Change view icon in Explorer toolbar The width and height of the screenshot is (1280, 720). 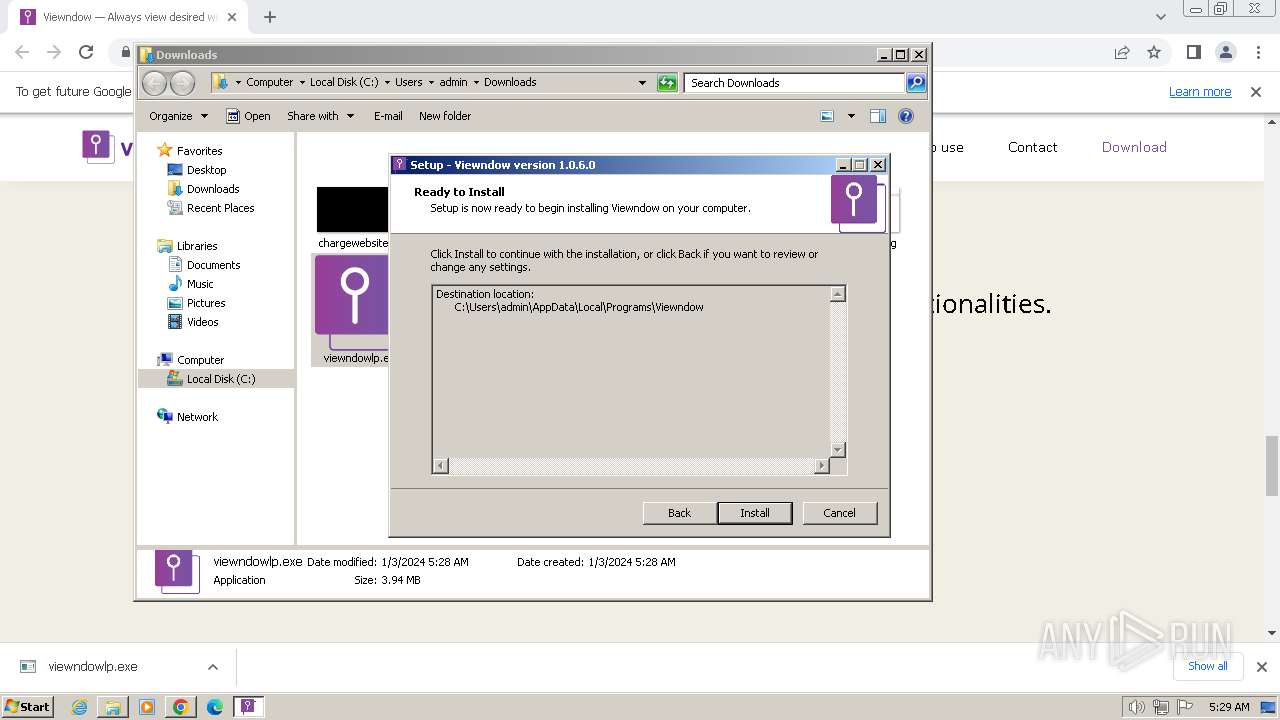click(827, 116)
